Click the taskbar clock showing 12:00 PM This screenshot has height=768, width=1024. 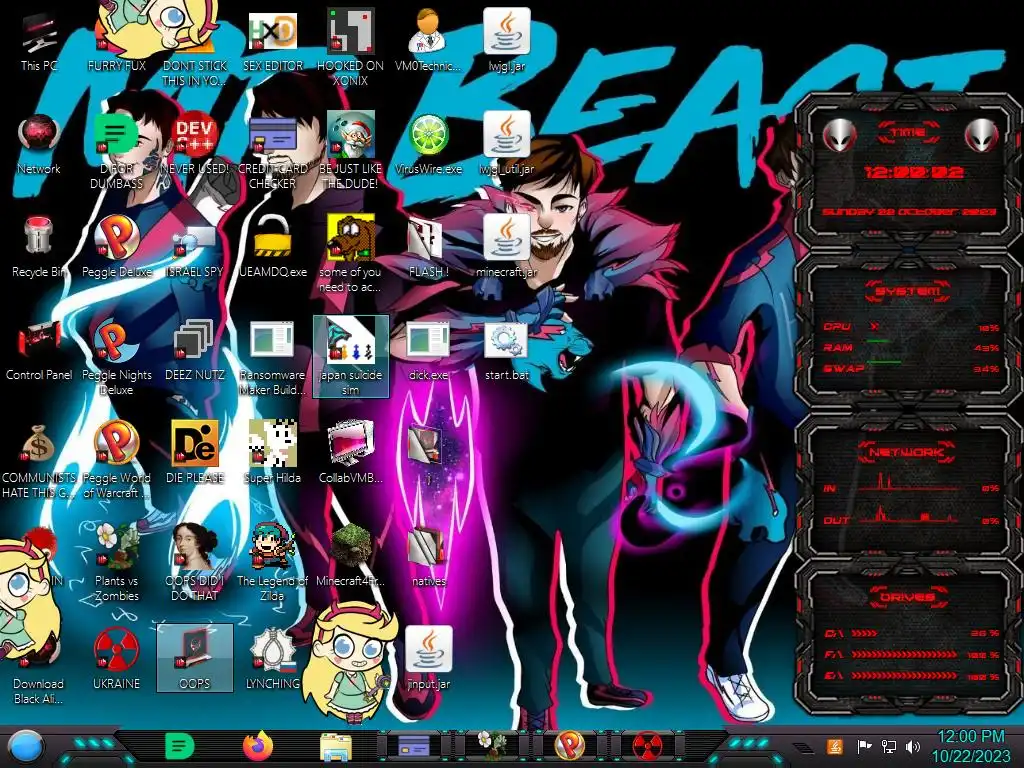click(970, 746)
